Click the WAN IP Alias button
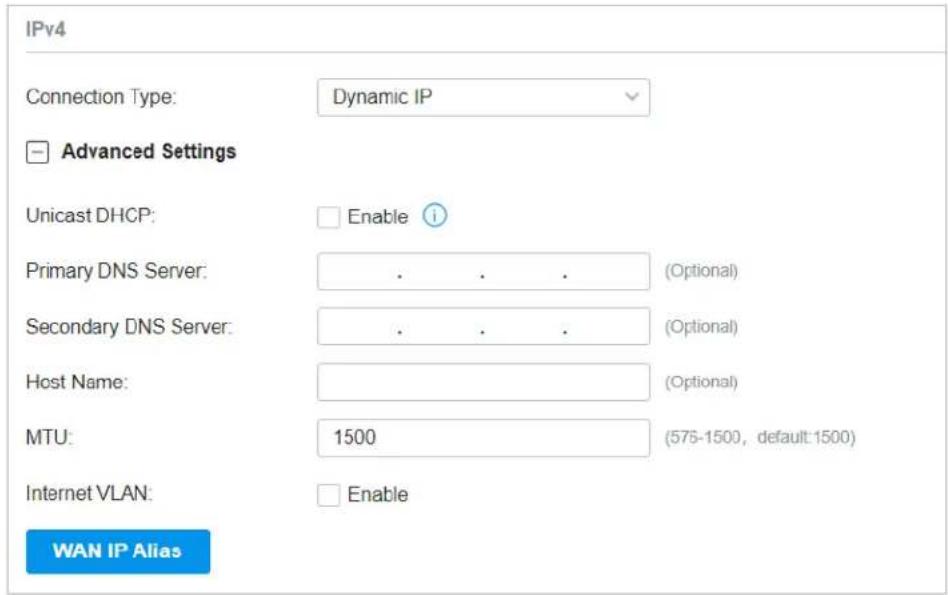Viewport: 948px width, 595px height. tap(118, 551)
